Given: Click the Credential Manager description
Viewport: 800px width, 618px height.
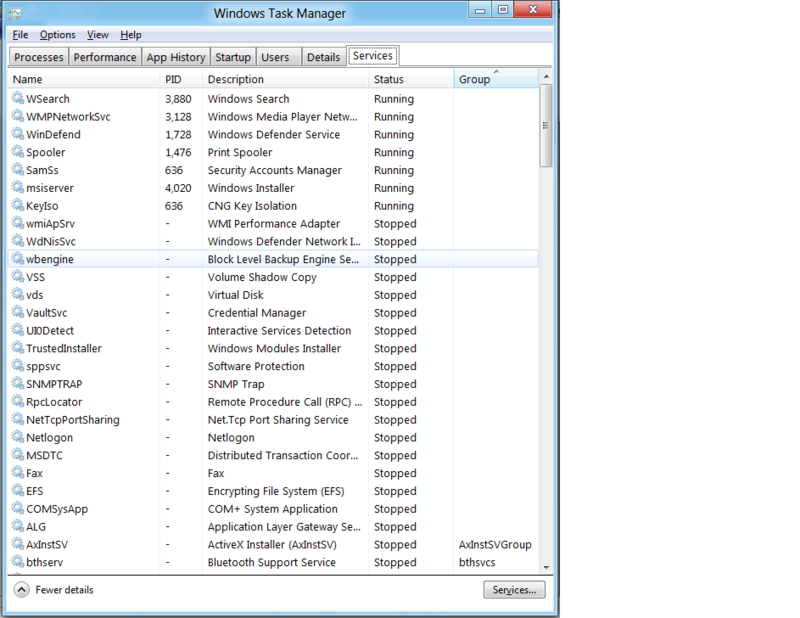Looking at the screenshot, I should pyautogui.click(x=257, y=313).
